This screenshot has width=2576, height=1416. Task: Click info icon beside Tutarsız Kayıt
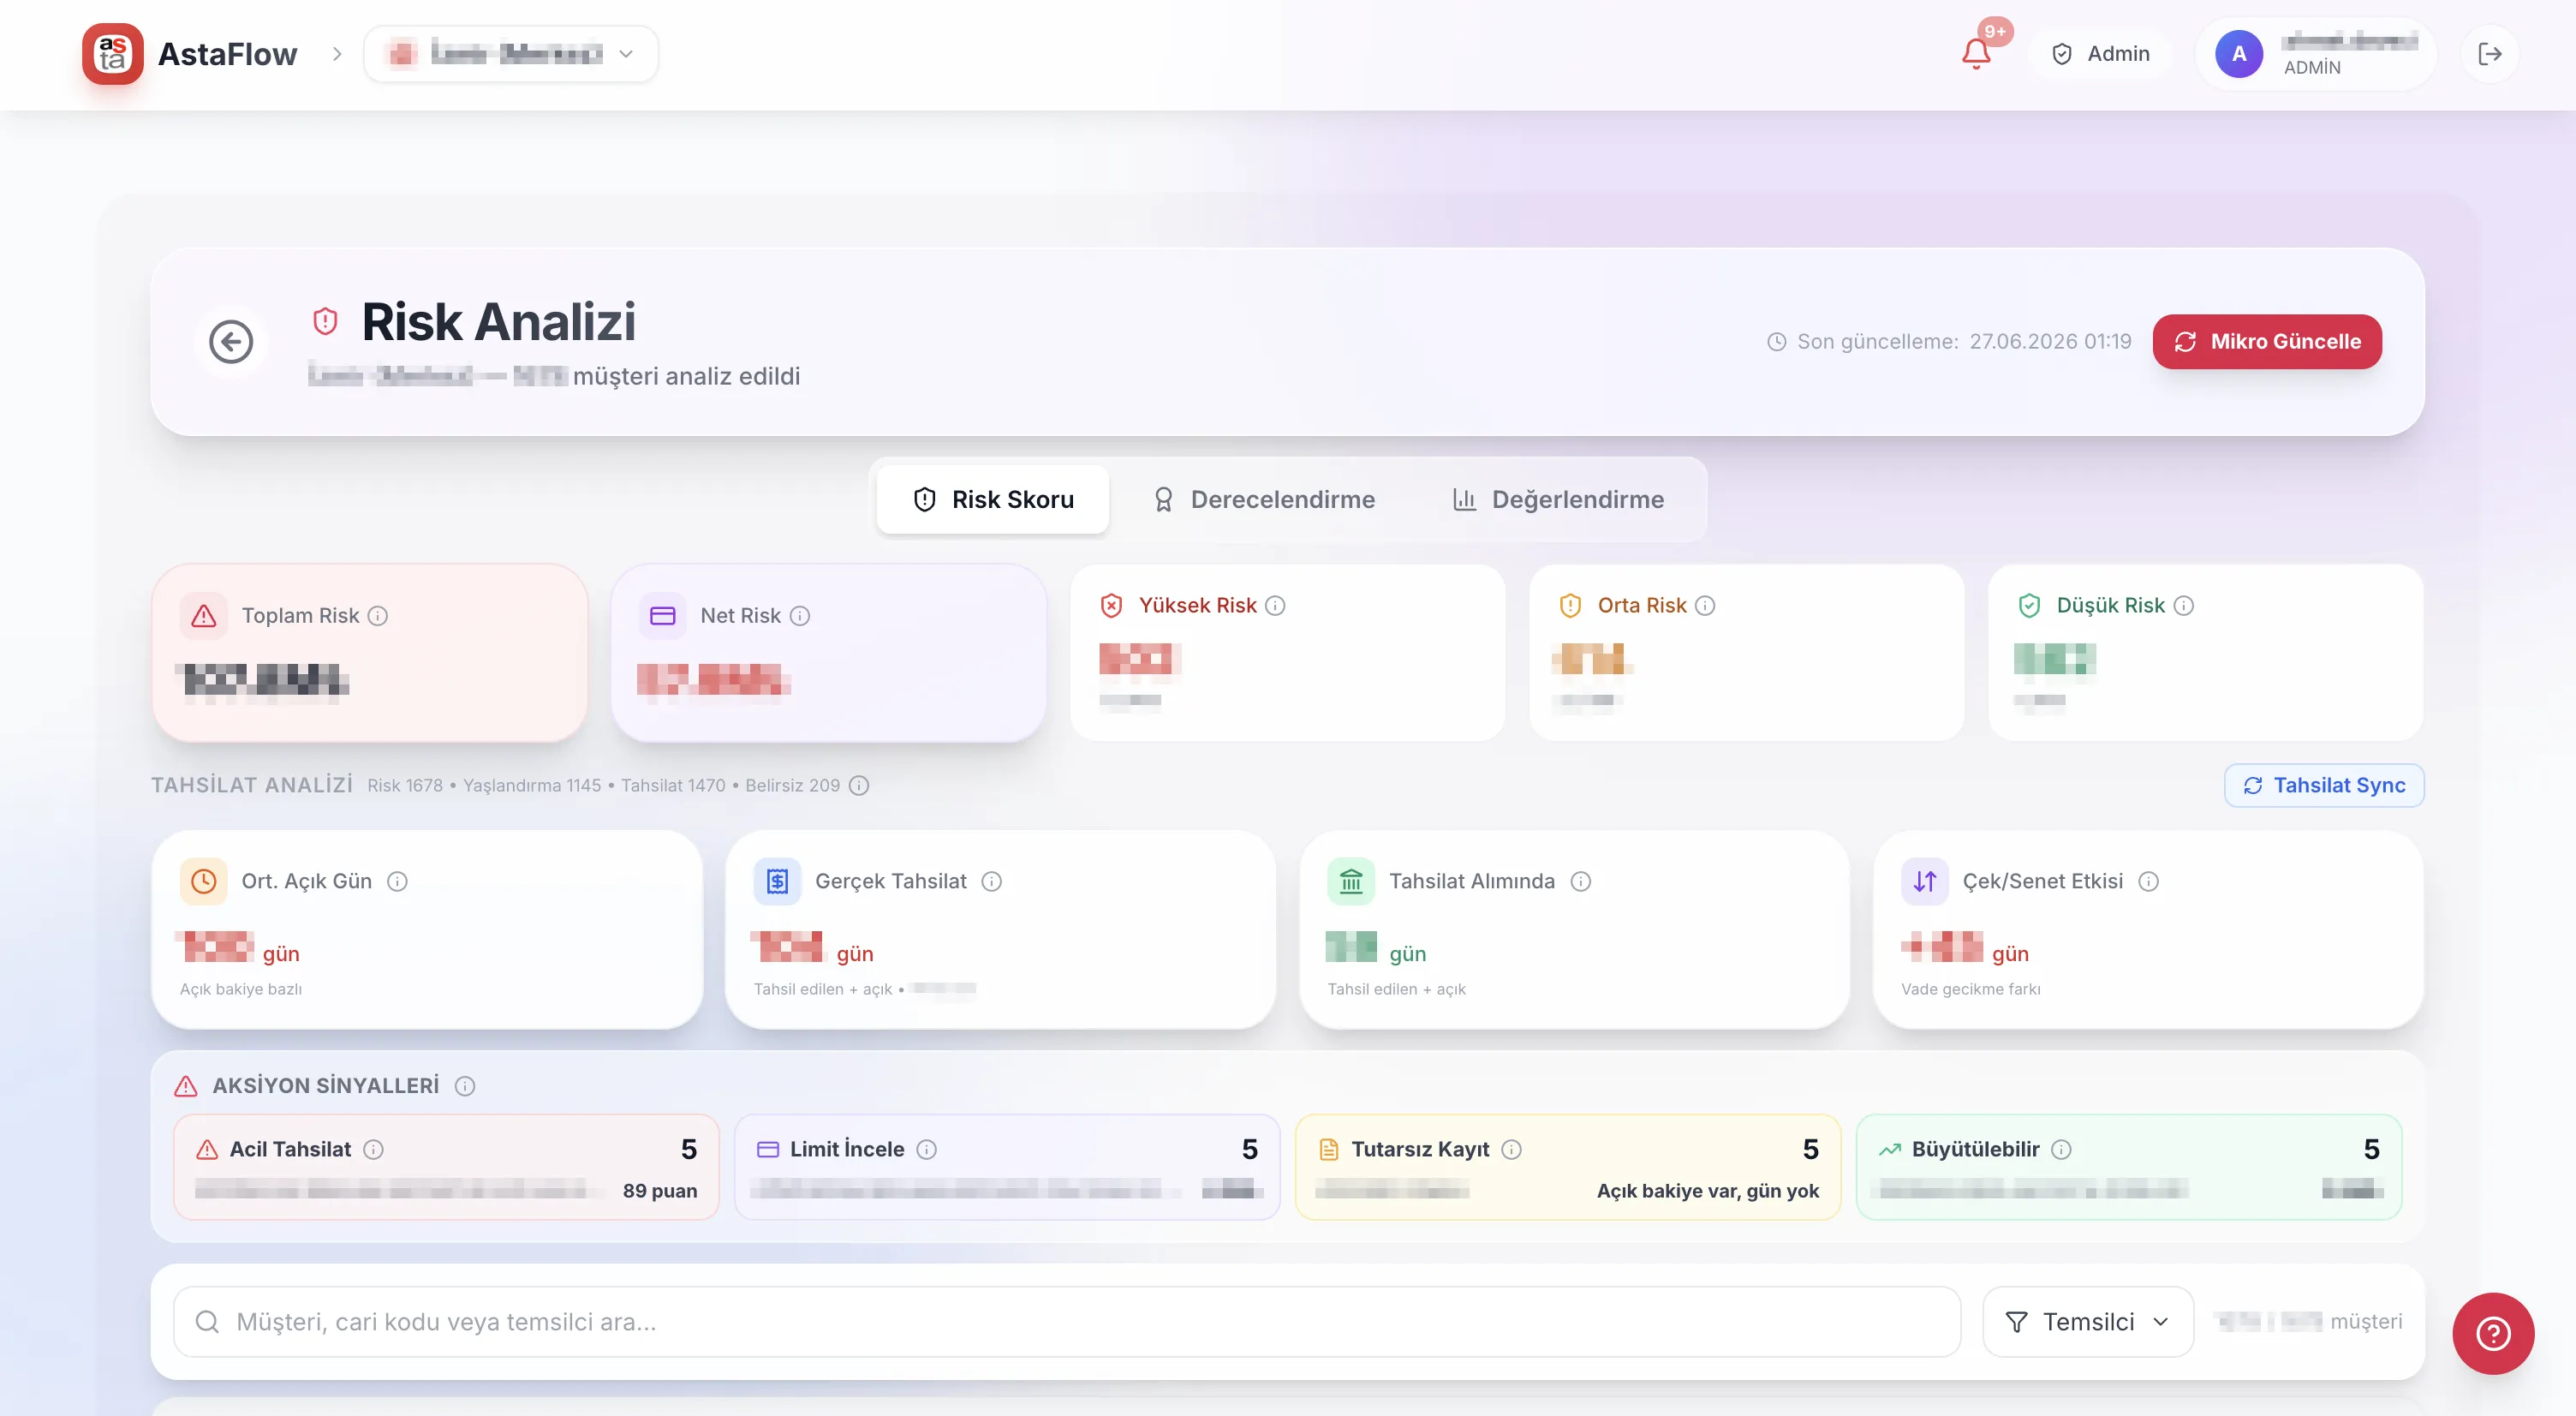coord(1512,1150)
